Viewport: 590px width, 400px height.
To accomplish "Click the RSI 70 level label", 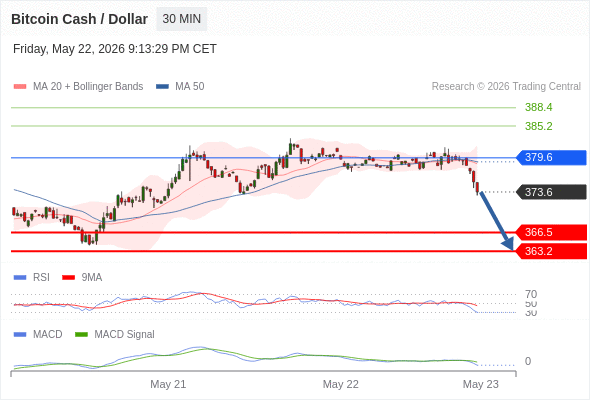I will pos(531,294).
